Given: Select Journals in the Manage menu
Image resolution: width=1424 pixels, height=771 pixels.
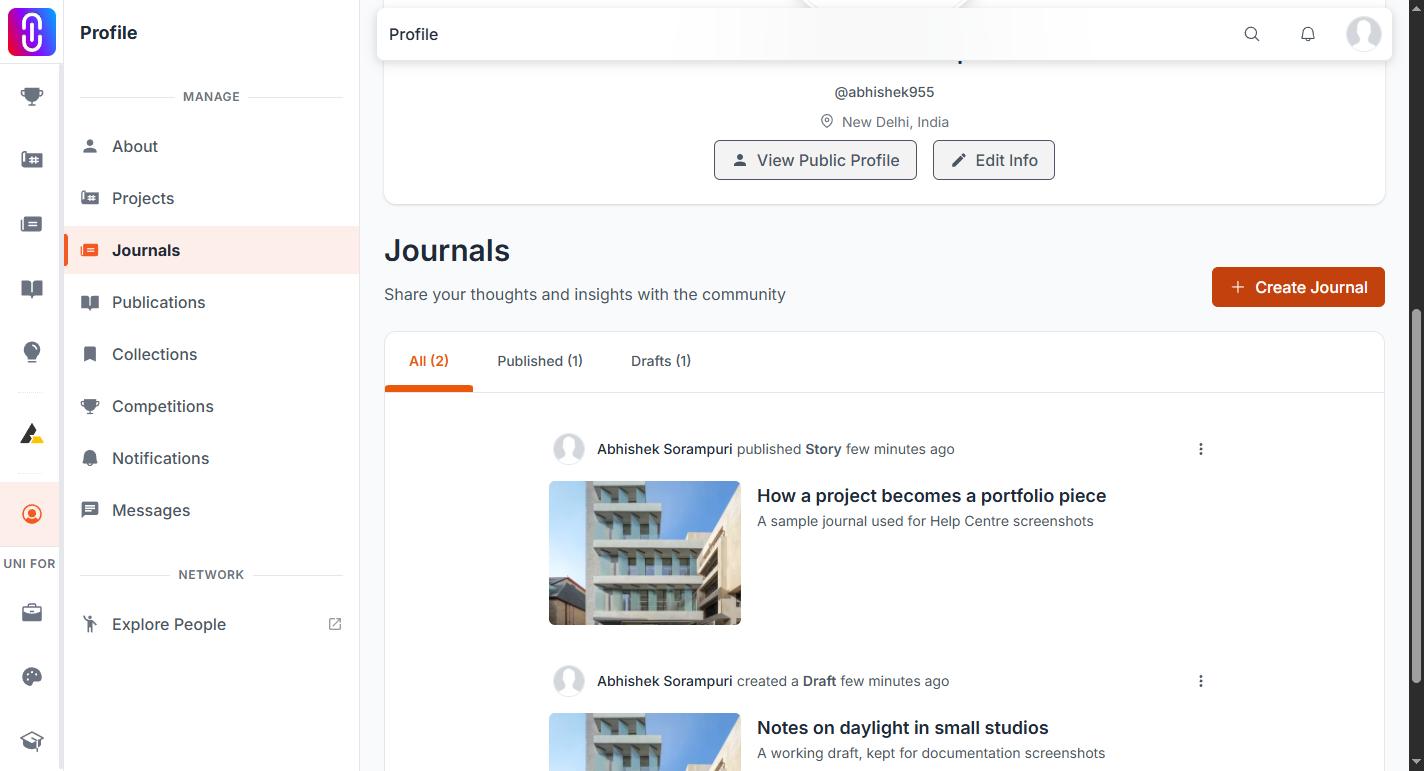Looking at the screenshot, I should click(211, 250).
